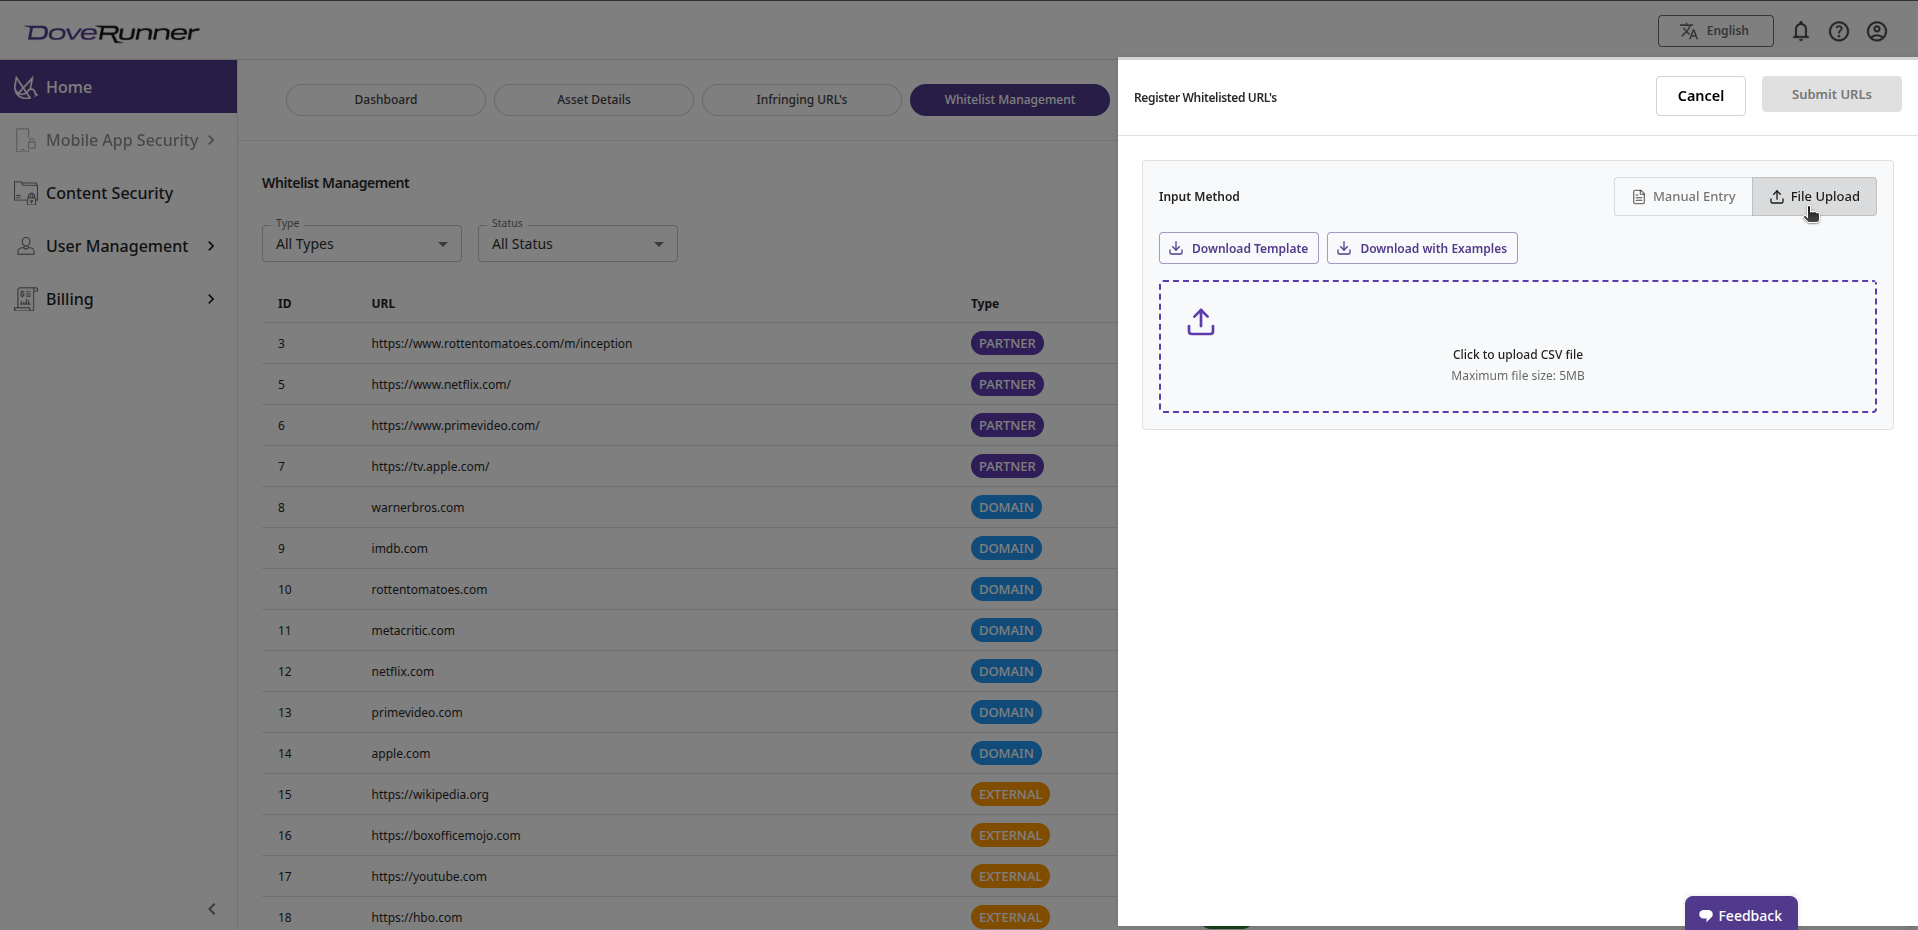Select the File Upload input method
1918x930 pixels.
(x=1814, y=196)
